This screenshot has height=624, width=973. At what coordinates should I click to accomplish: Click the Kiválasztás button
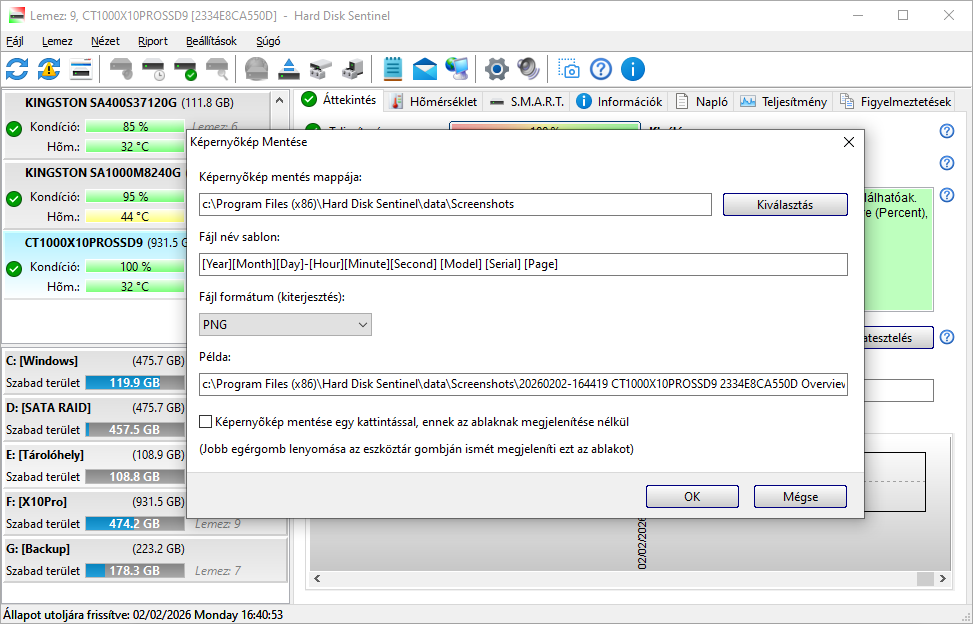click(785, 204)
